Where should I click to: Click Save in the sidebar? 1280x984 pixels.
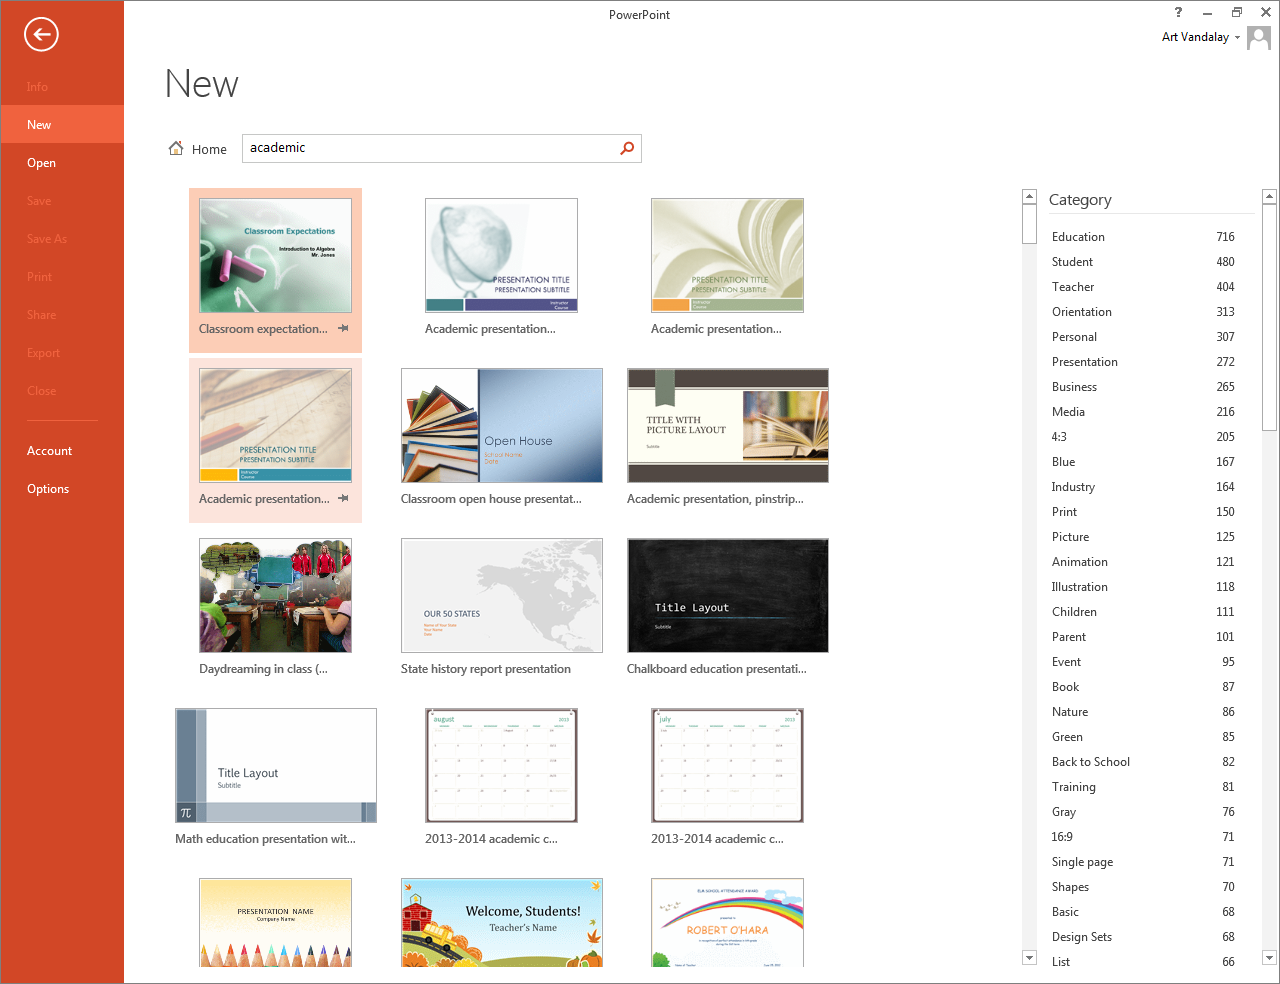point(62,201)
